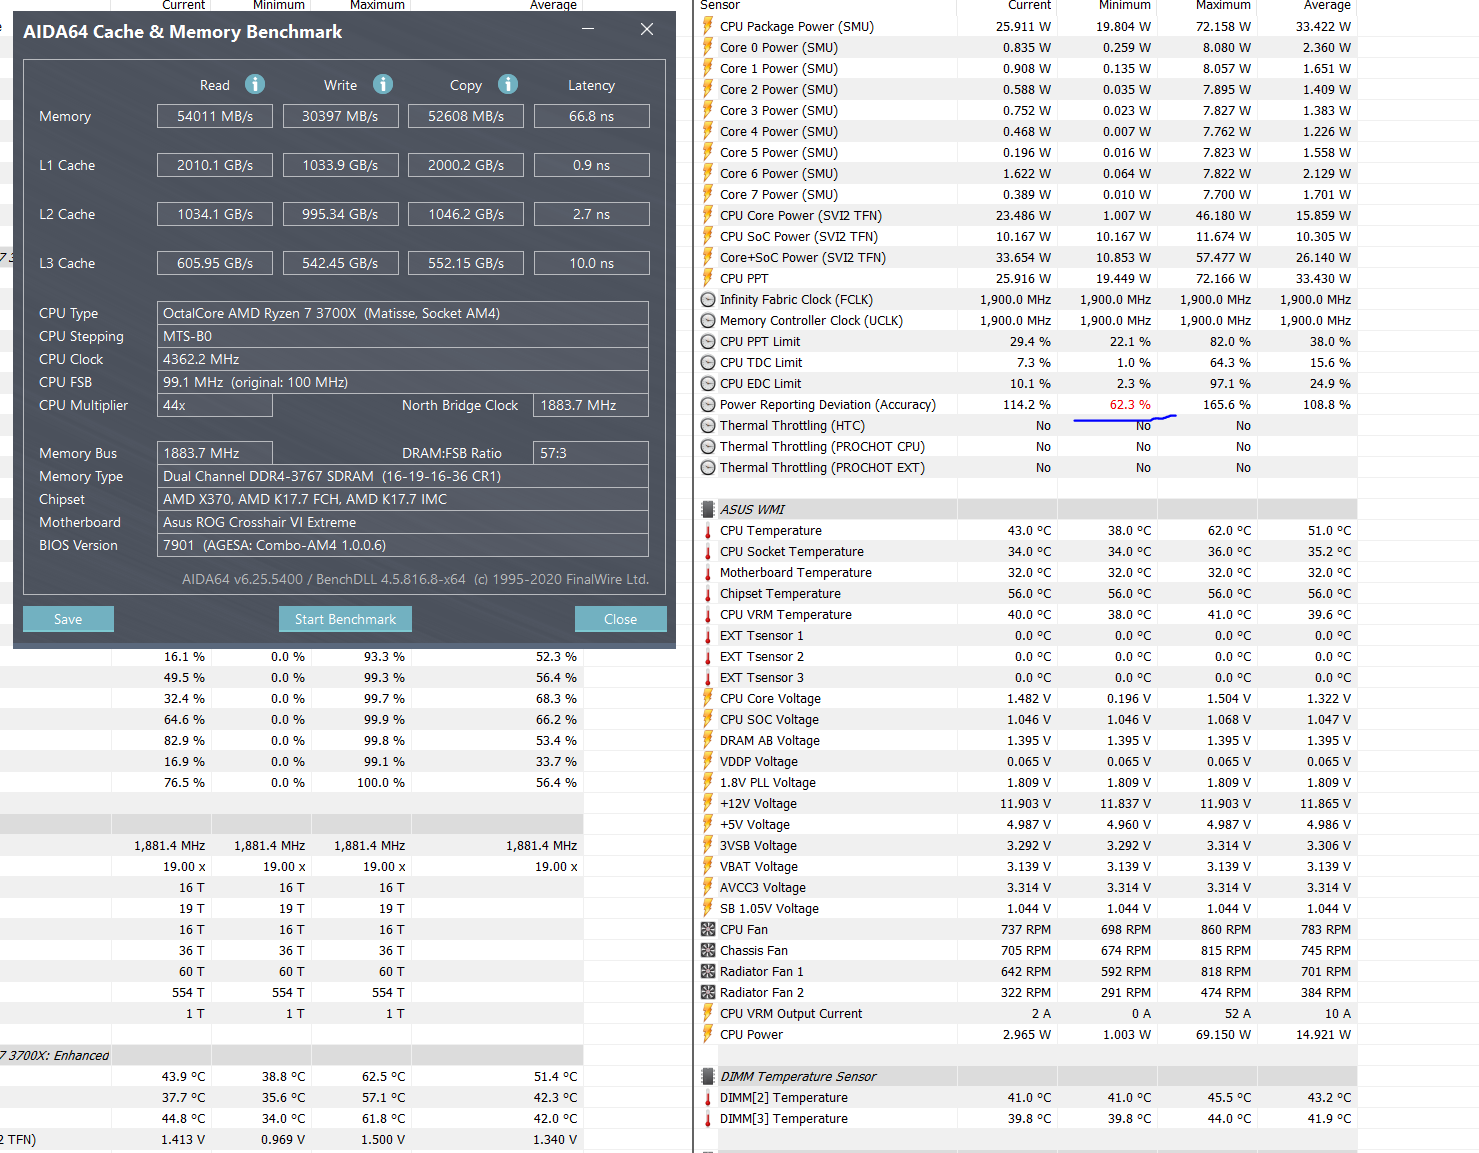Minimize the AIDA64 benchmark window
The width and height of the screenshot is (1479, 1153).
pos(588,29)
